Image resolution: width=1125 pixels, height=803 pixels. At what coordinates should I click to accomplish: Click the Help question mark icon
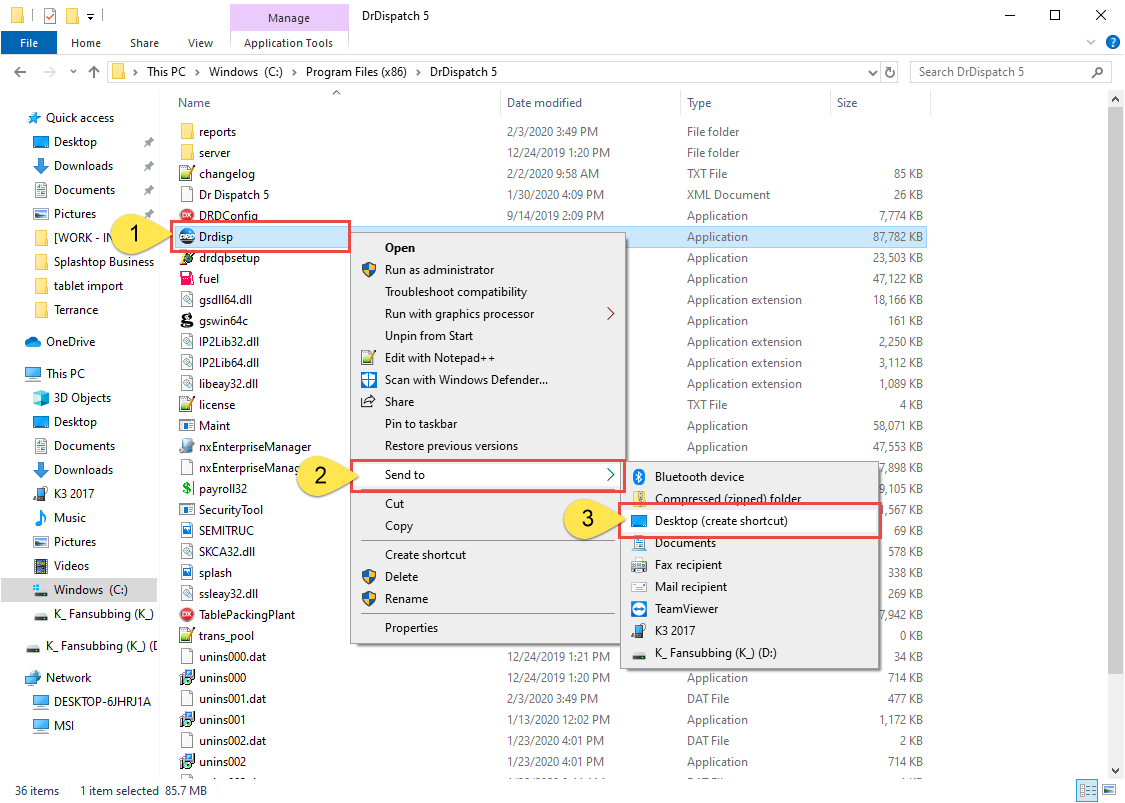1112,42
